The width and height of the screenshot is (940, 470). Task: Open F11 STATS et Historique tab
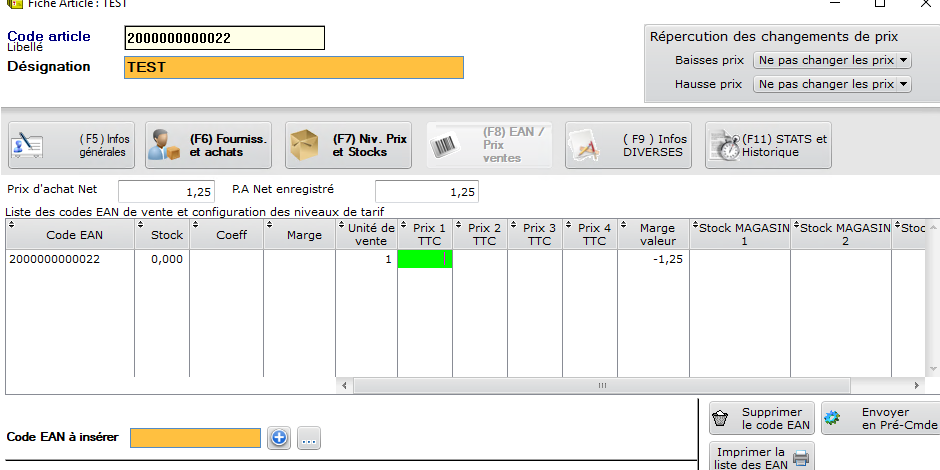click(x=768, y=146)
